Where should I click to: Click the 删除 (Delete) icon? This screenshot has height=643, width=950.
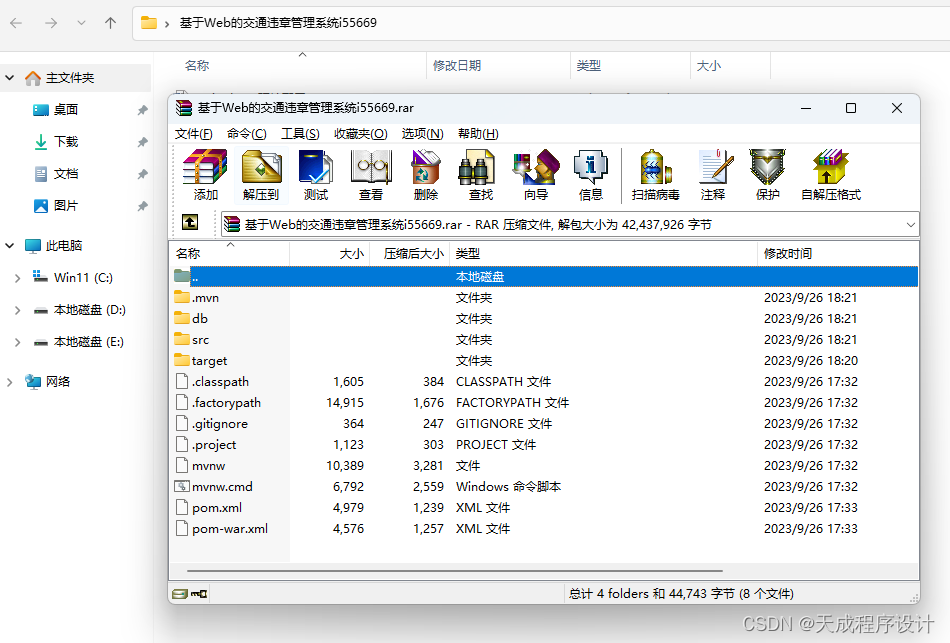click(425, 168)
